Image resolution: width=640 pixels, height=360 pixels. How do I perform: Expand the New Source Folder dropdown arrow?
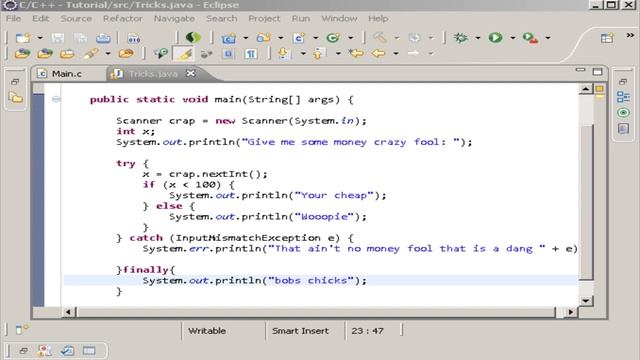(x=280, y=38)
